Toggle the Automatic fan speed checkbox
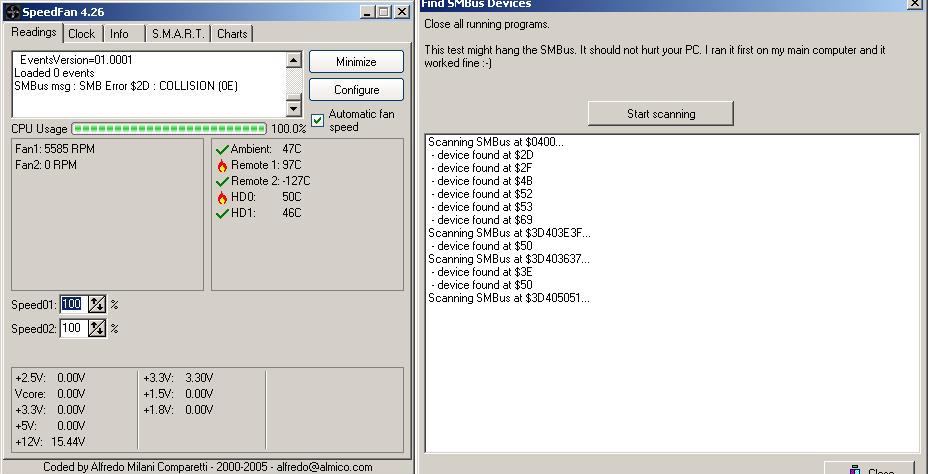Viewport: 928px width, 474px height. point(318,121)
